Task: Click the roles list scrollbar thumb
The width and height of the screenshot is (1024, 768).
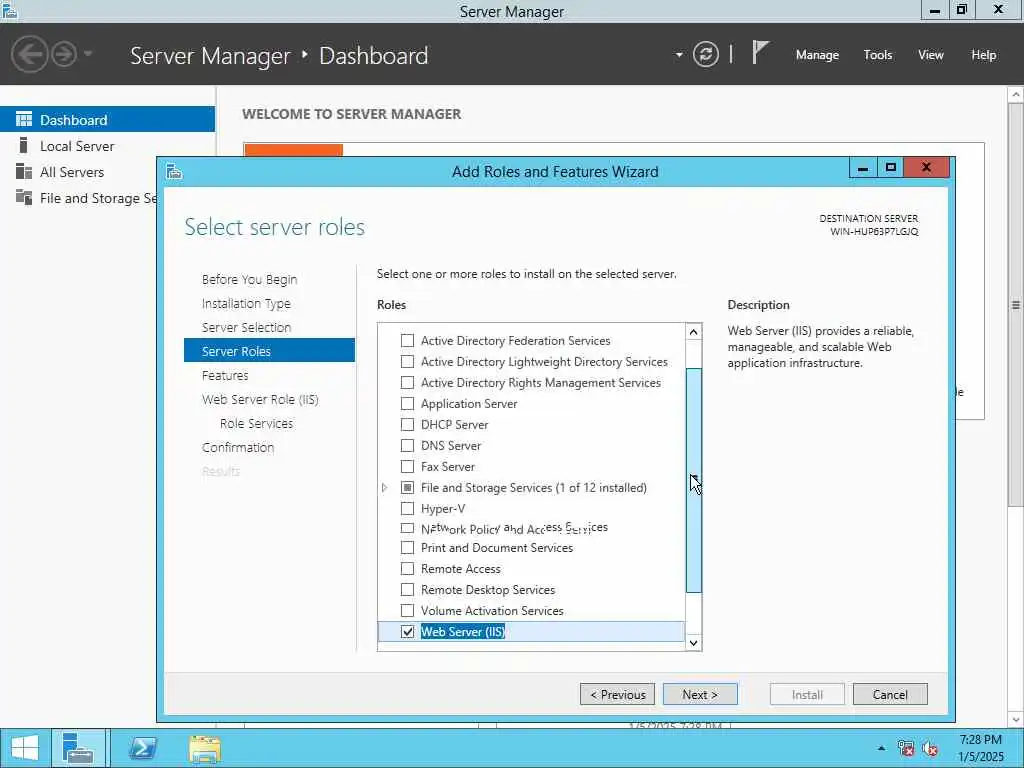Action: (694, 480)
